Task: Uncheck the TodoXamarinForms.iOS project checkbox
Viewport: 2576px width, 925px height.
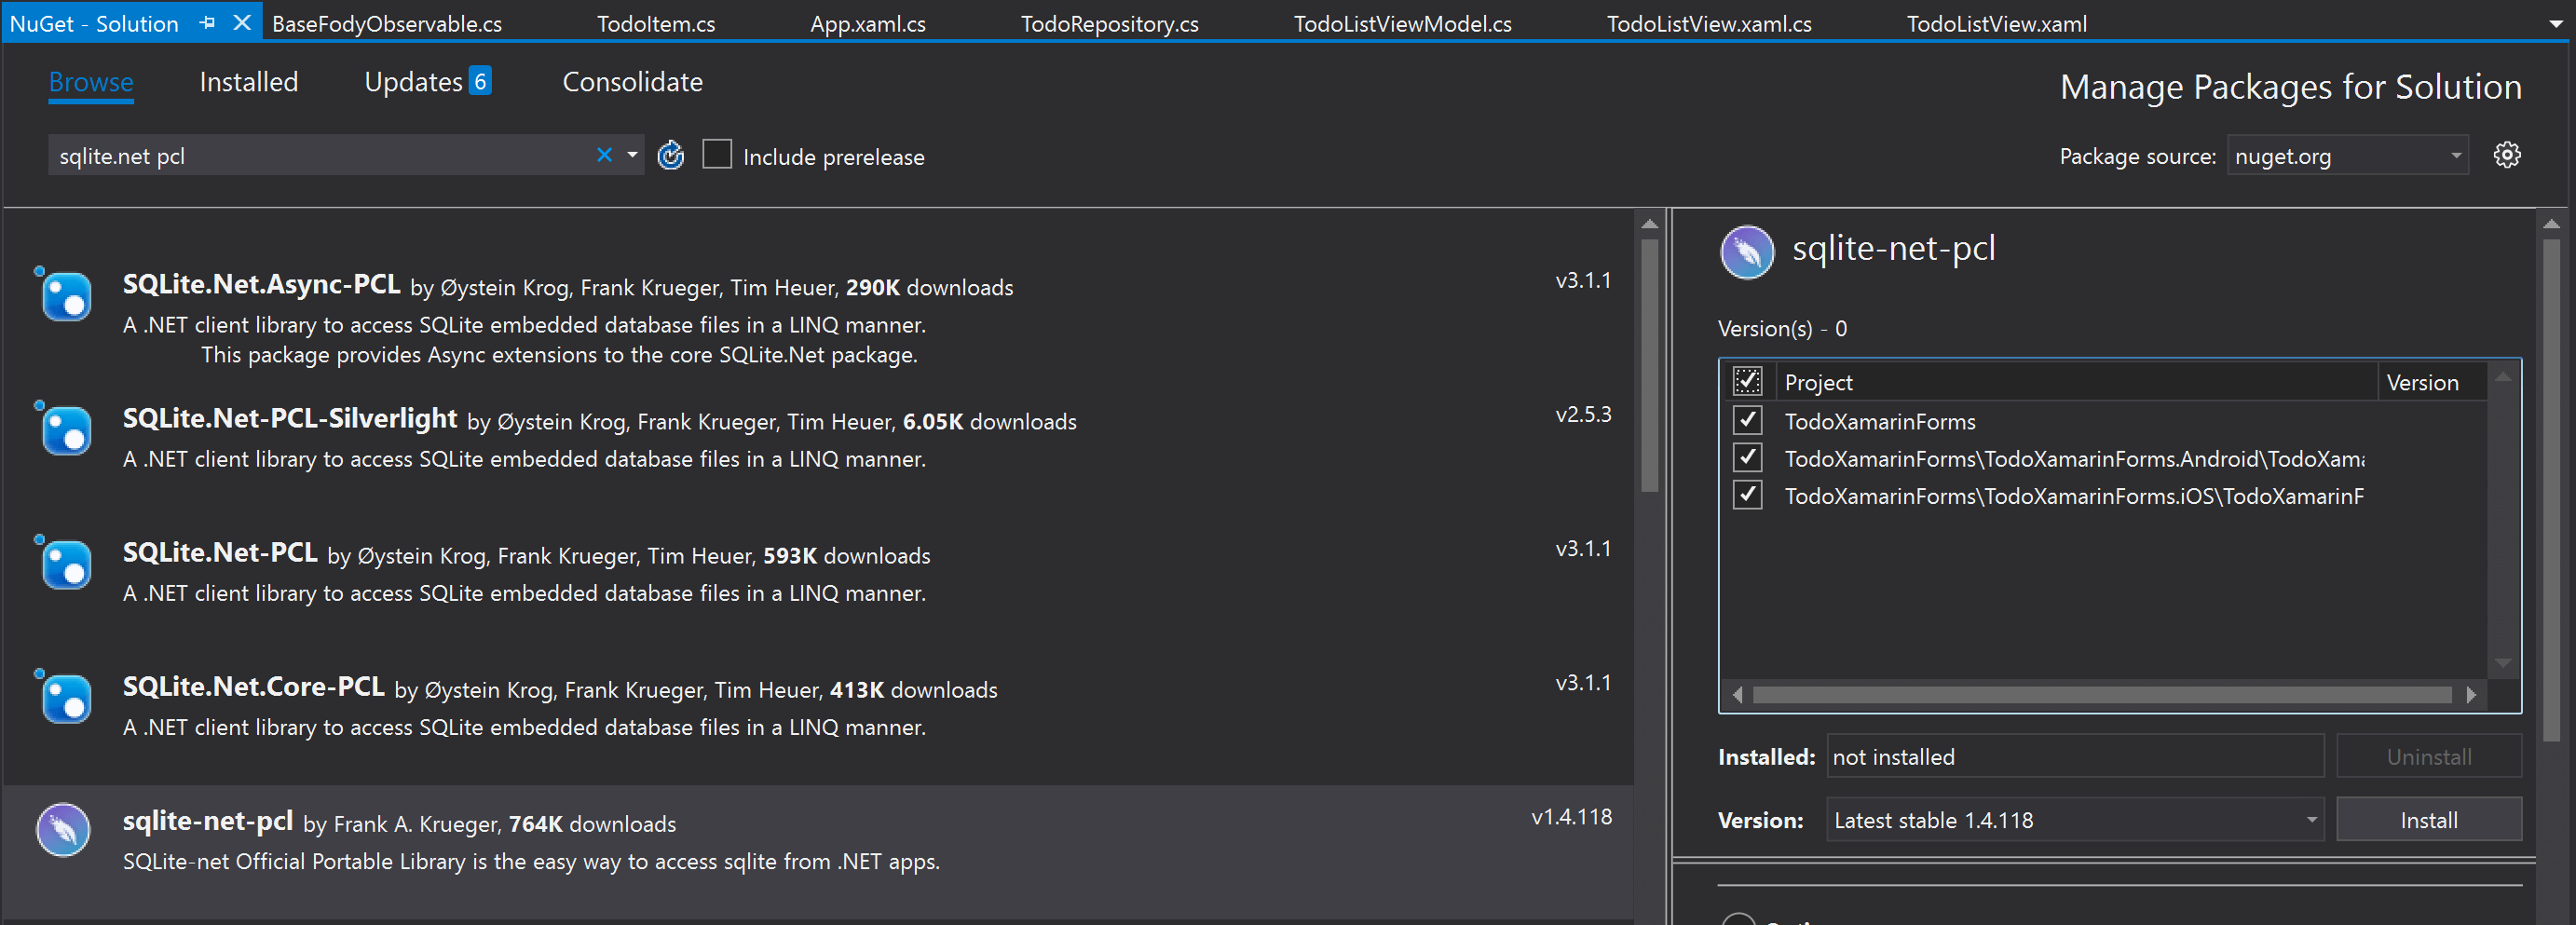Action: pyautogui.click(x=1746, y=494)
